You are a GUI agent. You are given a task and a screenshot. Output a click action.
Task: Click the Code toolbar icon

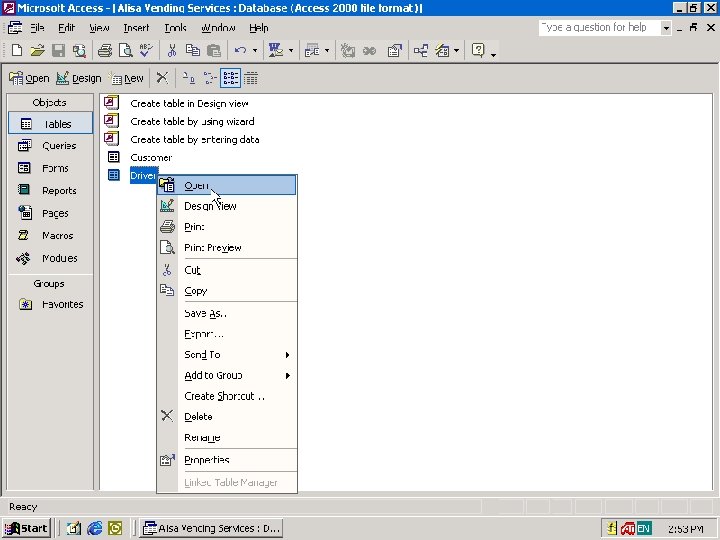(348, 50)
